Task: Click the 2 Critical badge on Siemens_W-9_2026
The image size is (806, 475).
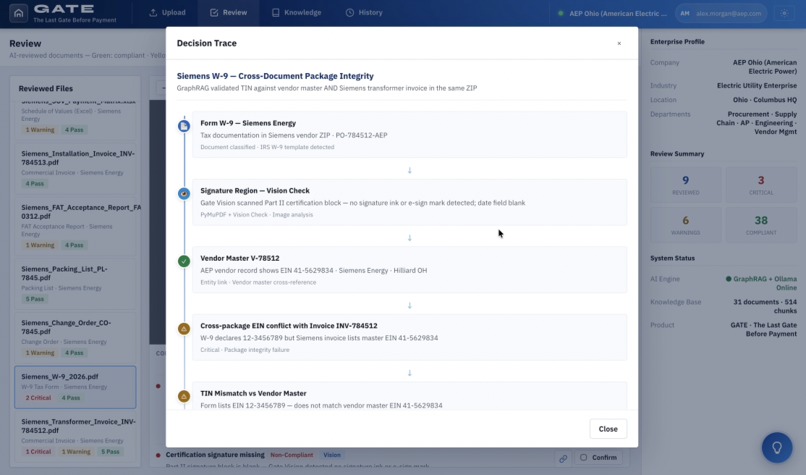Action: [x=38, y=398]
